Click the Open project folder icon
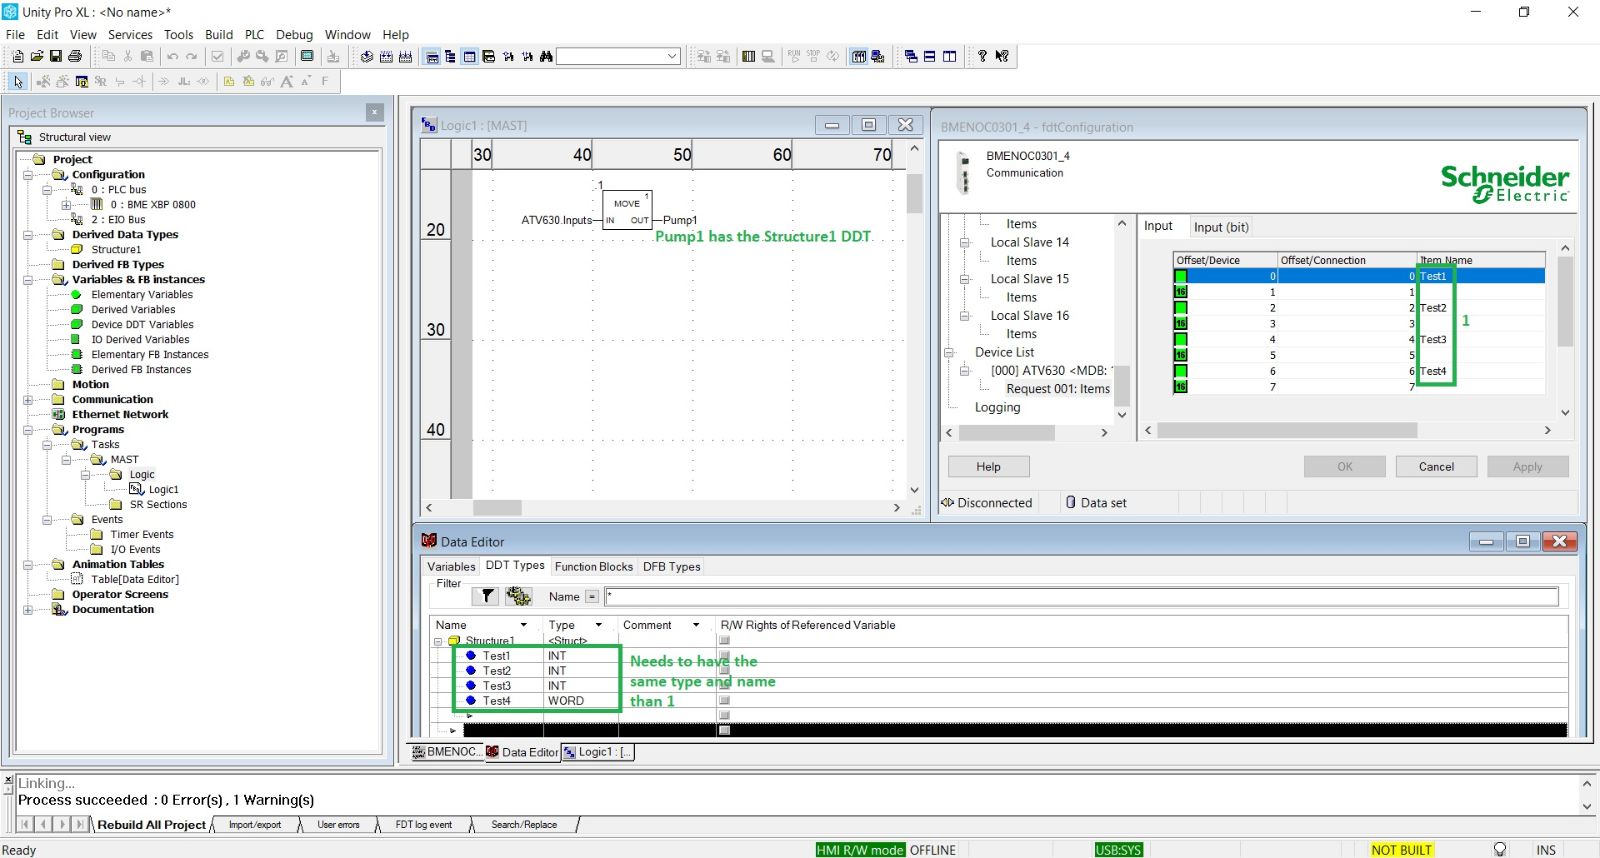This screenshot has height=858, width=1600. click(37, 57)
